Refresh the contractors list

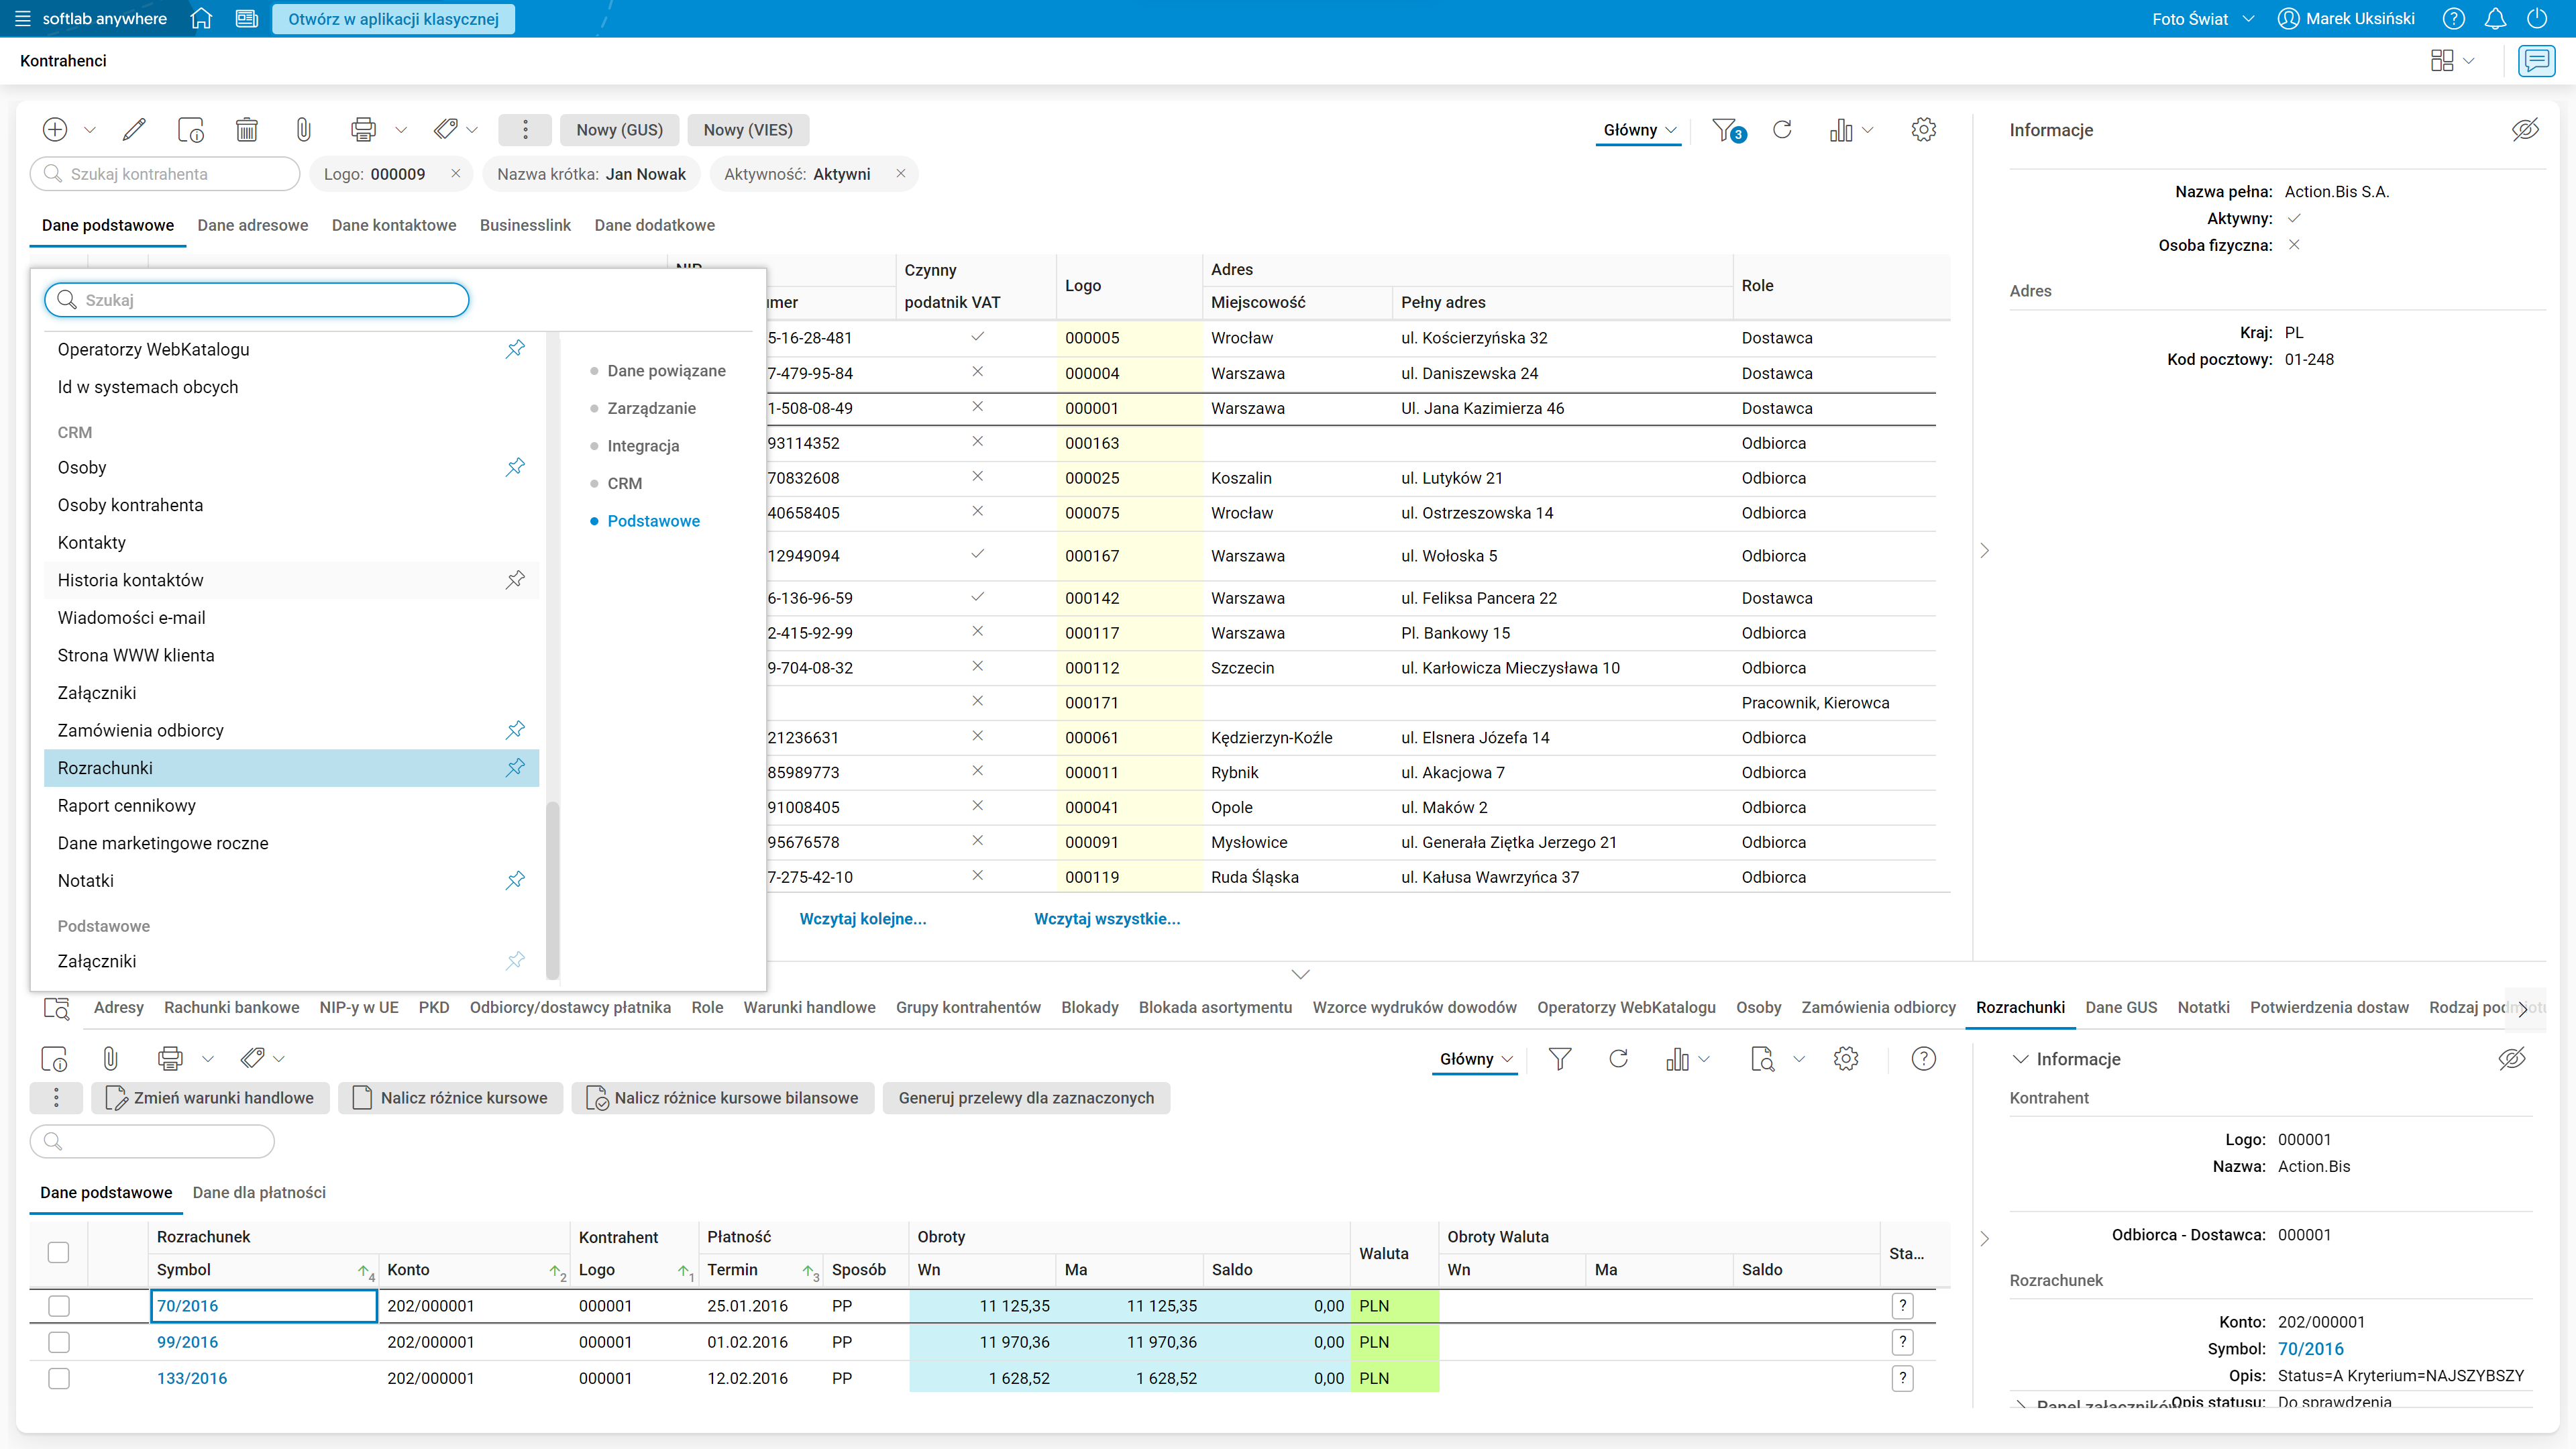[1781, 130]
